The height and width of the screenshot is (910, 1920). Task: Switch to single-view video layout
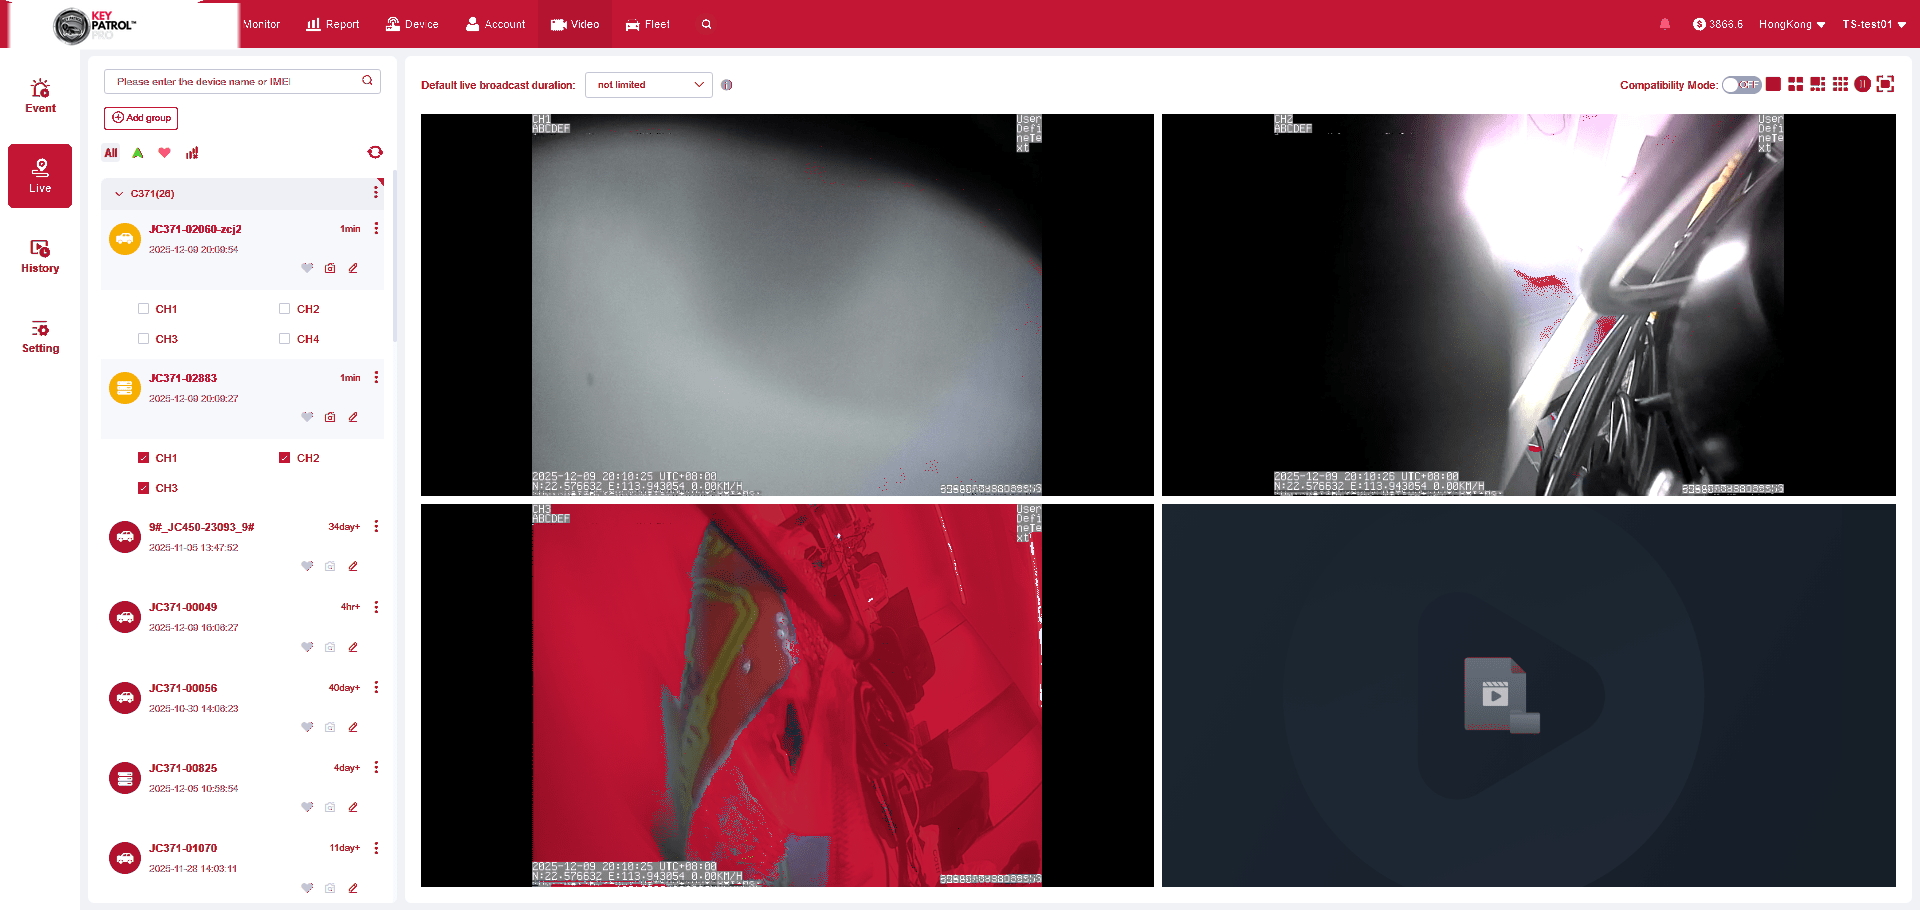pos(1773,84)
